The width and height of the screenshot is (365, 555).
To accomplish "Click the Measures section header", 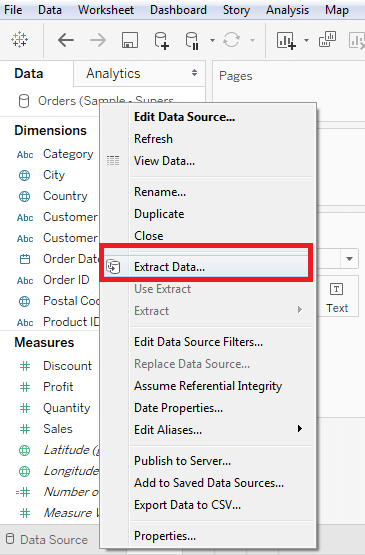I will pyautogui.click(x=44, y=343).
